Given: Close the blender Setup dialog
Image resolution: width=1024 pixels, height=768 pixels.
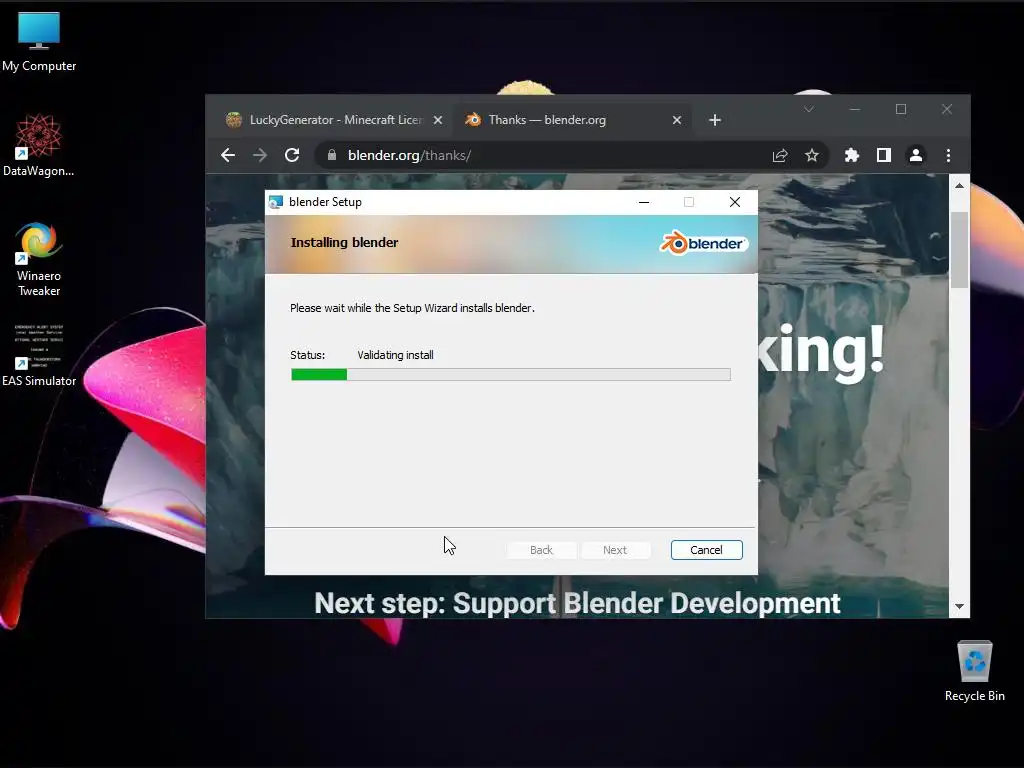Looking at the screenshot, I should (x=735, y=202).
